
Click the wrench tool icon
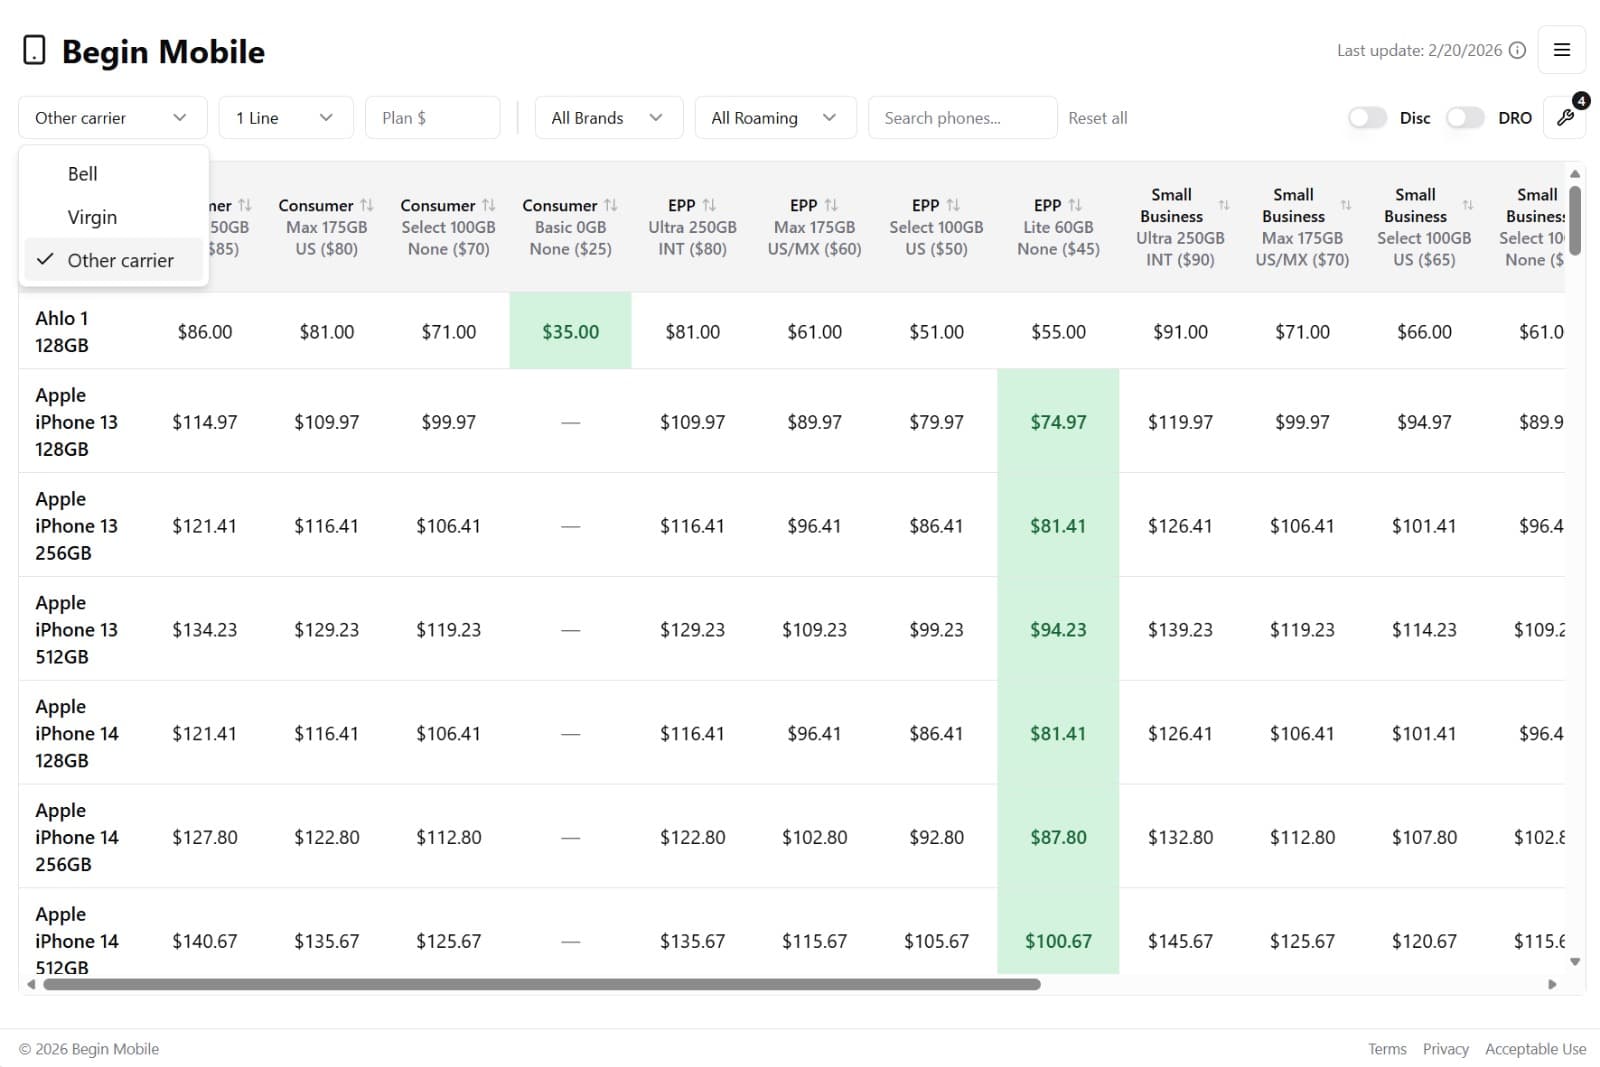(1565, 118)
